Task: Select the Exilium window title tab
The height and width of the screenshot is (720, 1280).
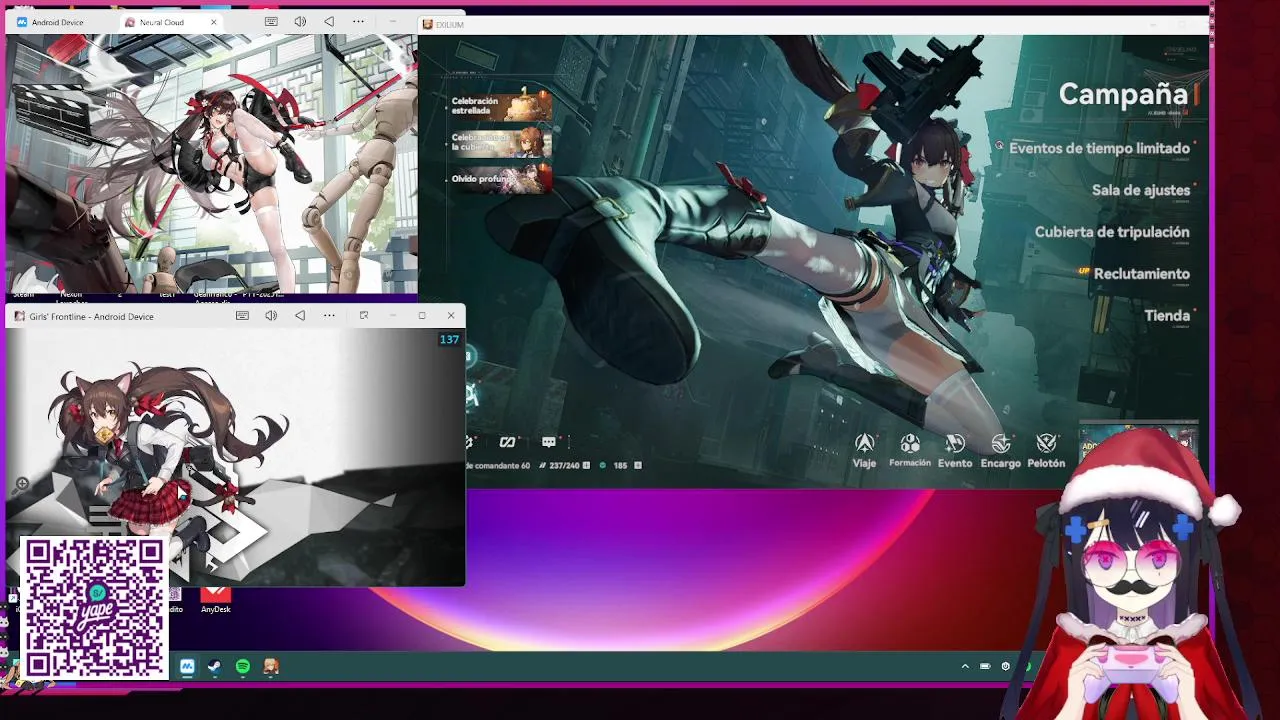Action: (443, 24)
